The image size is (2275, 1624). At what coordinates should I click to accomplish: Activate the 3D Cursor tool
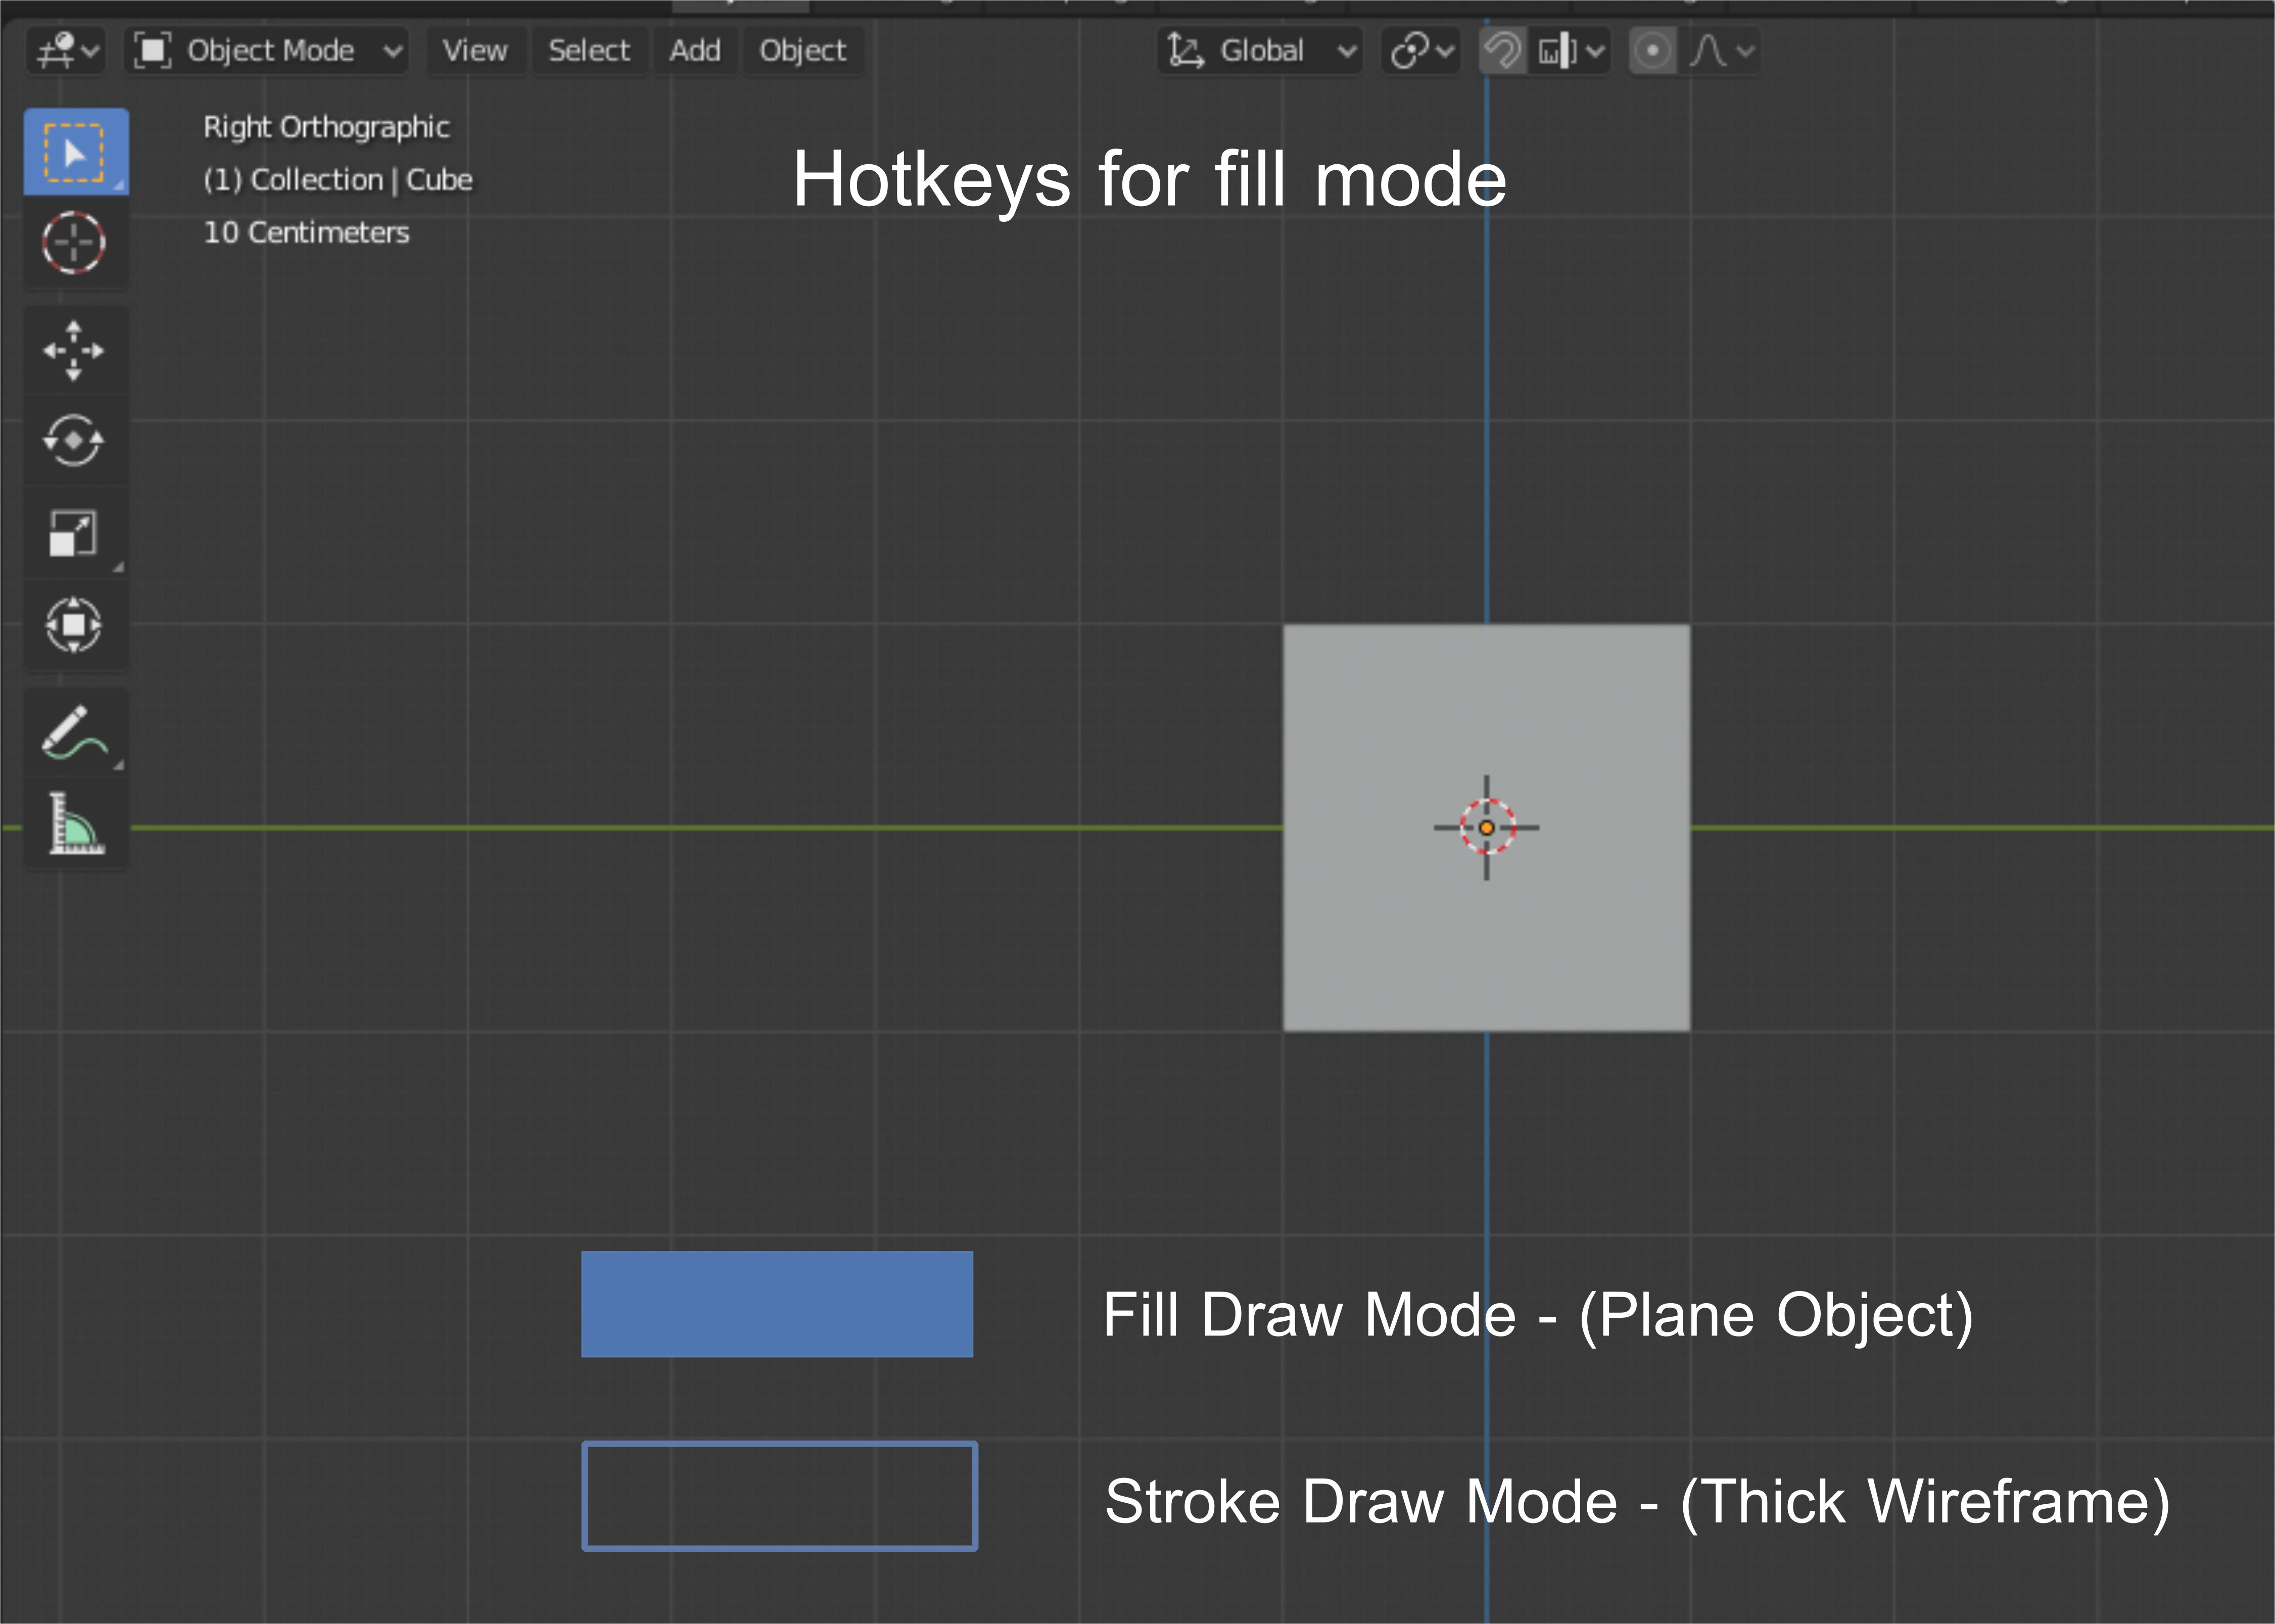75,243
